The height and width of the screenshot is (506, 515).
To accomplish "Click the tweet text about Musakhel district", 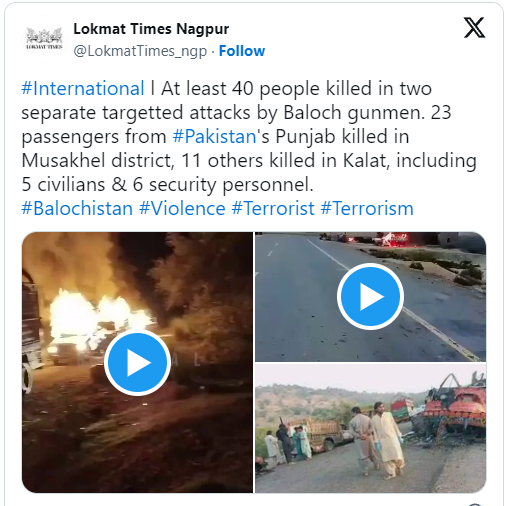I will coord(98,161).
